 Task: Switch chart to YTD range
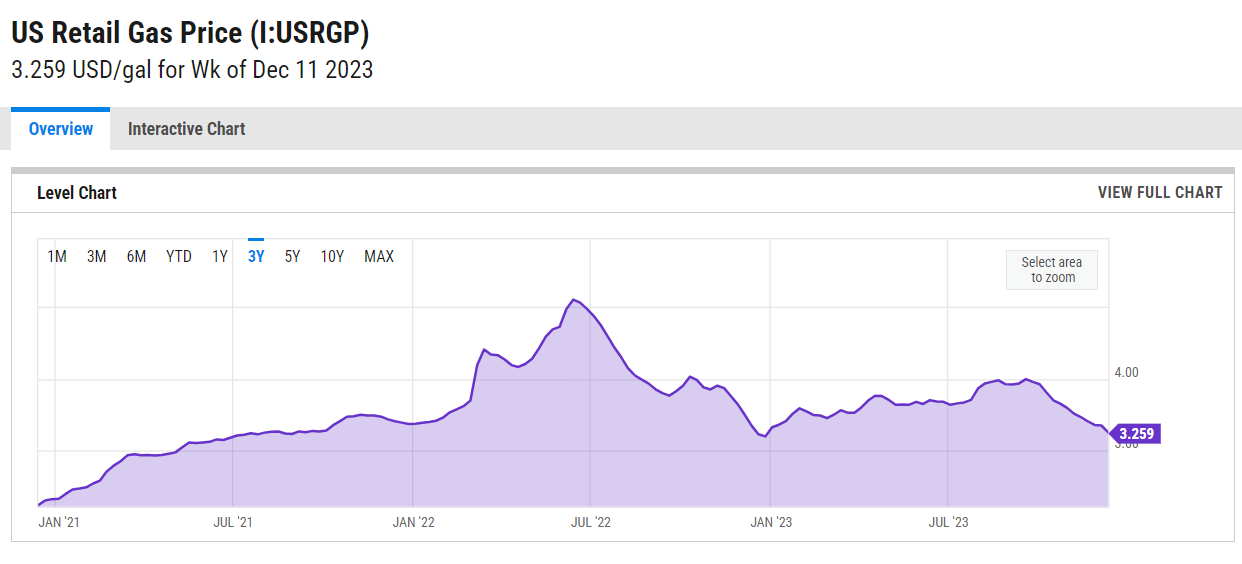click(179, 257)
